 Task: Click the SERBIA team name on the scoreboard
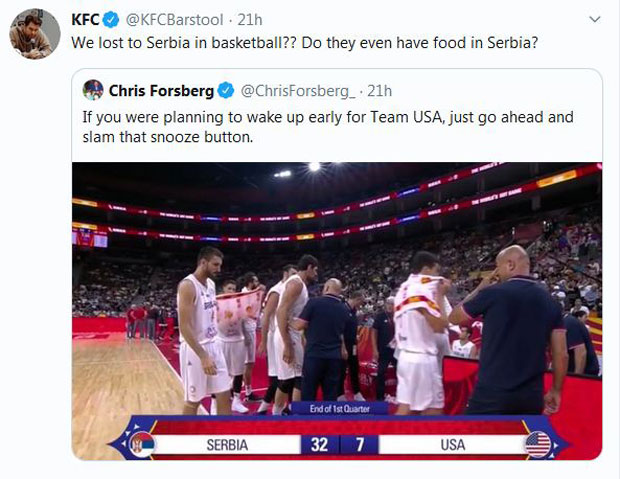tap(227, 444)
